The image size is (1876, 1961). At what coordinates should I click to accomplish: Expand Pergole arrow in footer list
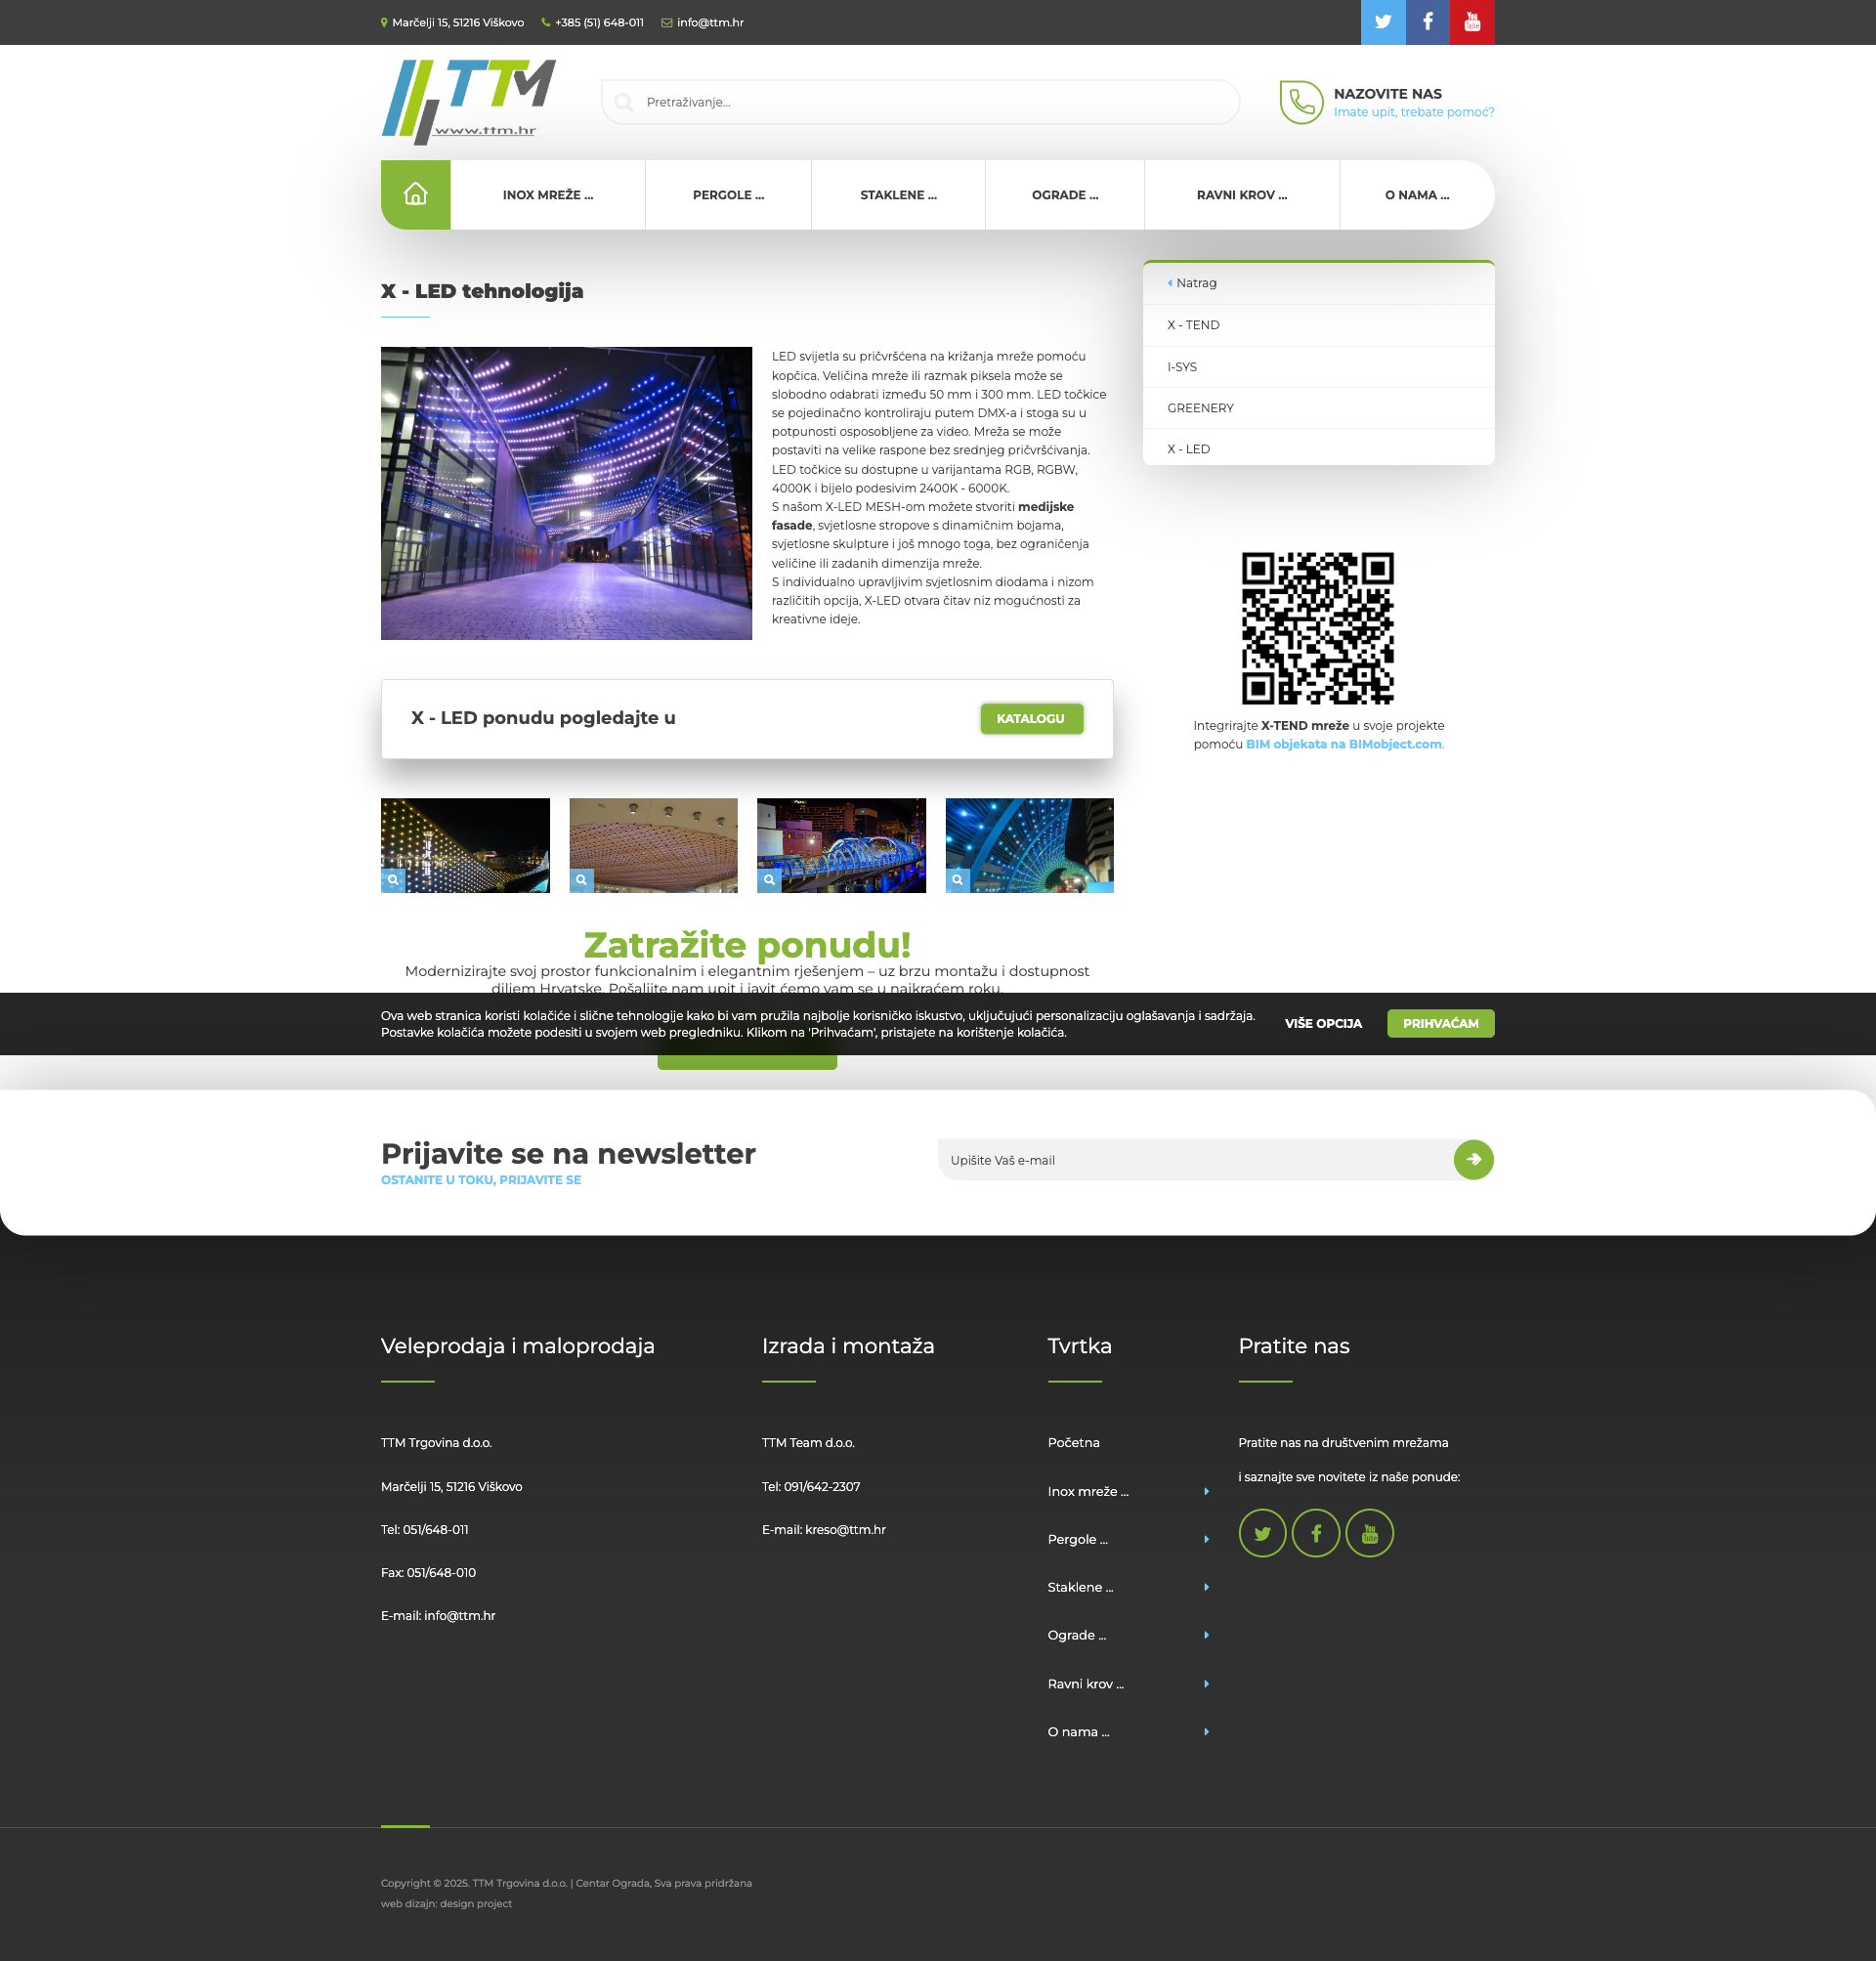[1206, 1539]
